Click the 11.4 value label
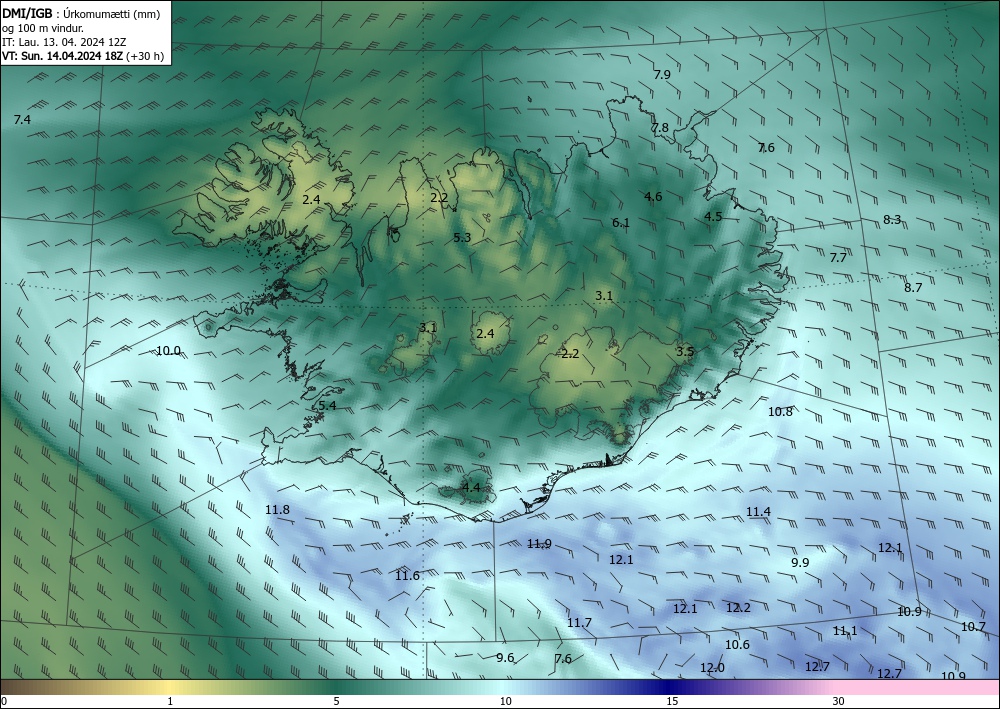This screenshot has height=709, width=1000. [758, 511]
